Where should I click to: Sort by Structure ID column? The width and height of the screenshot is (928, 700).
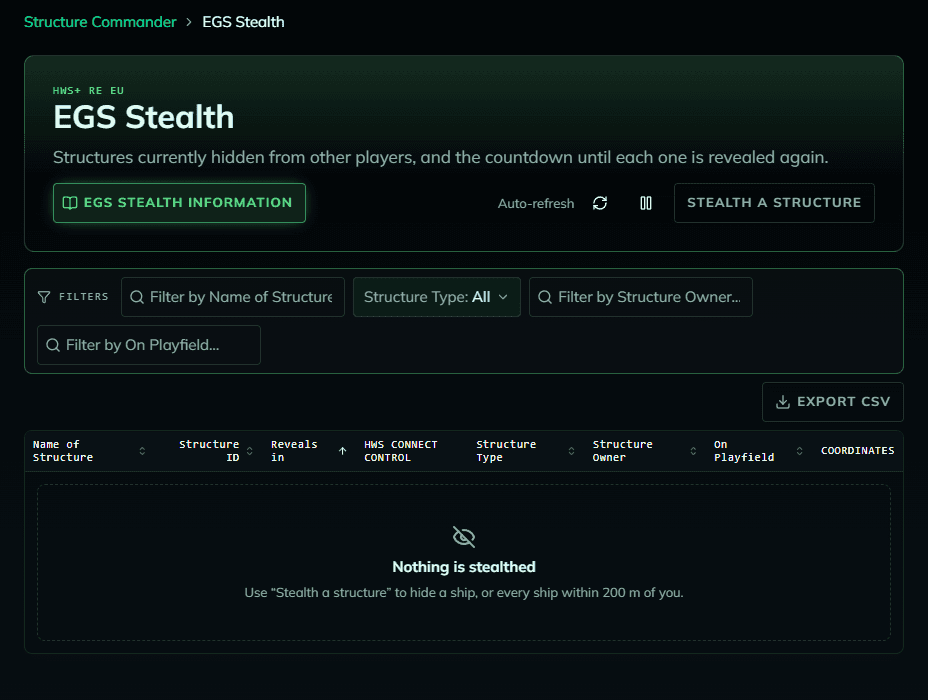click(x=216, y=451)
